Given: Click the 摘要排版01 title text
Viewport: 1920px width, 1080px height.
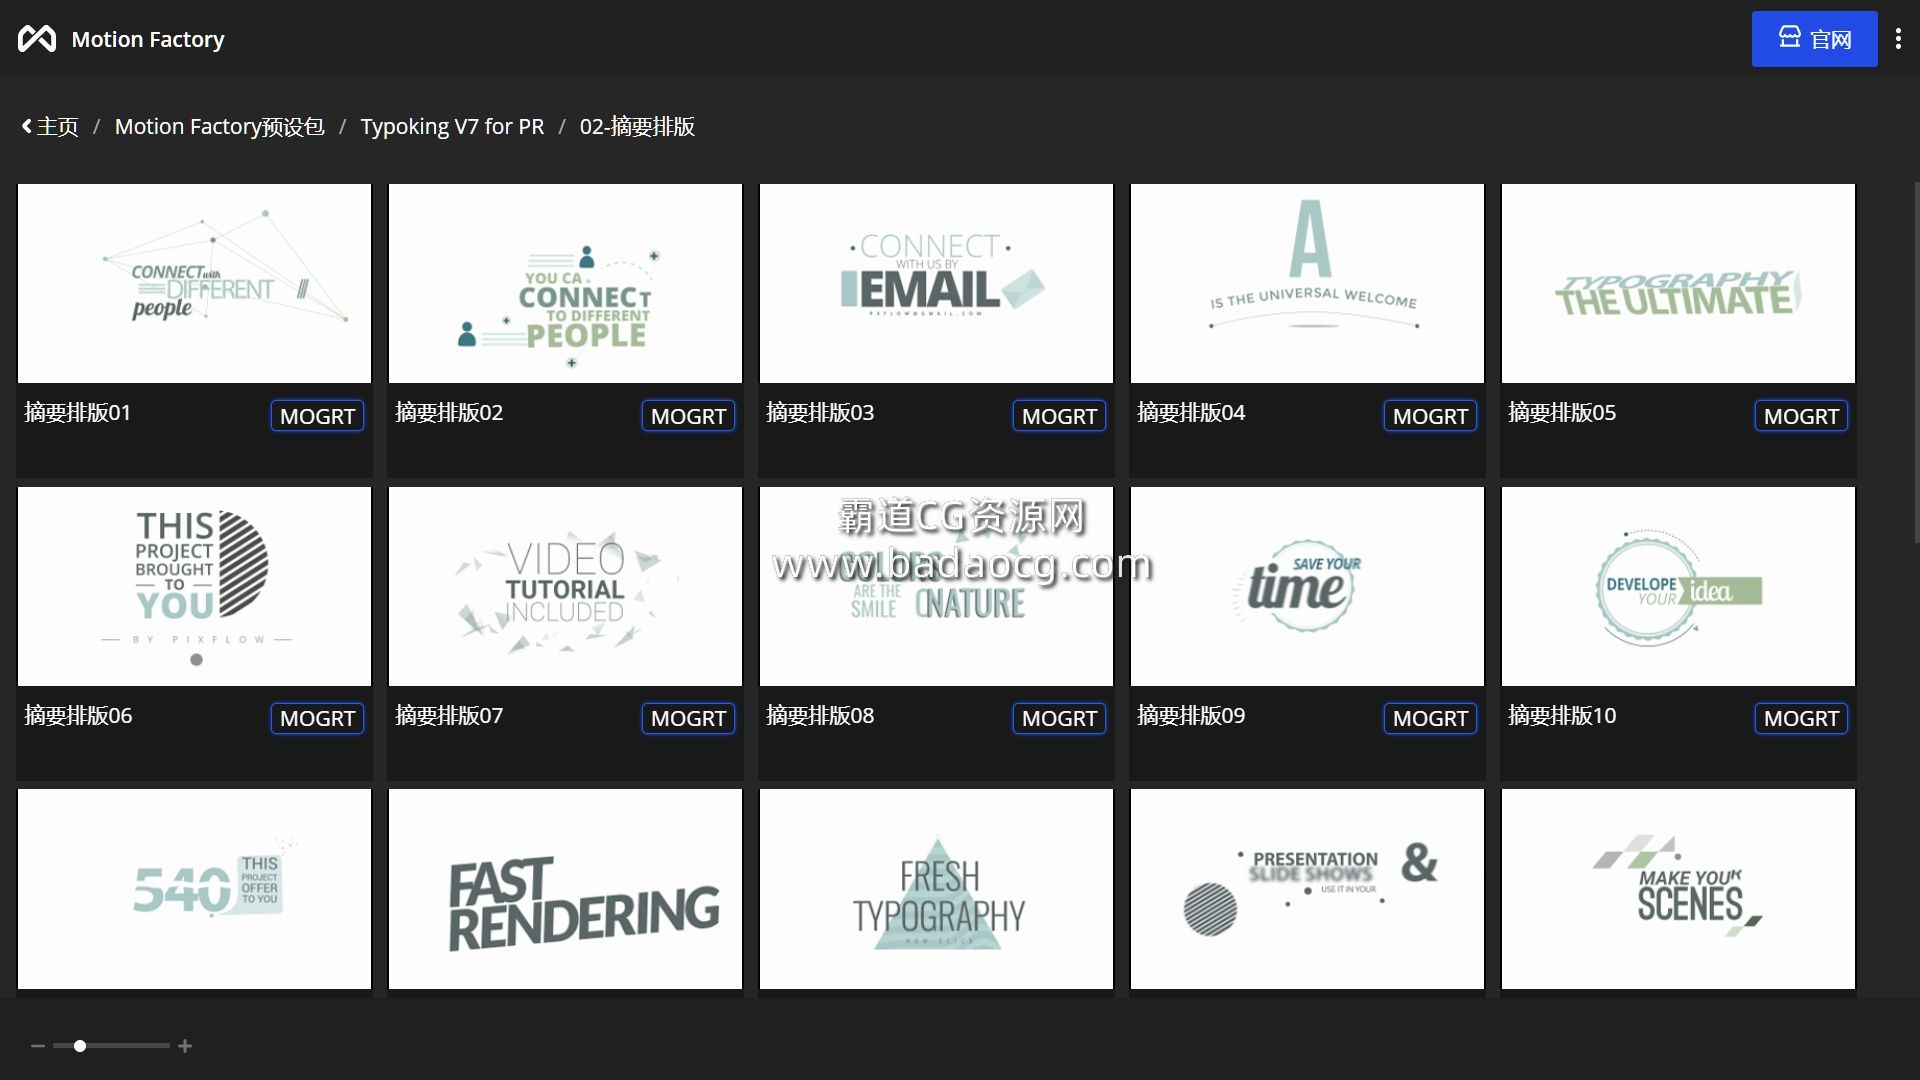Looking at the screenshot, I should 78,412.
